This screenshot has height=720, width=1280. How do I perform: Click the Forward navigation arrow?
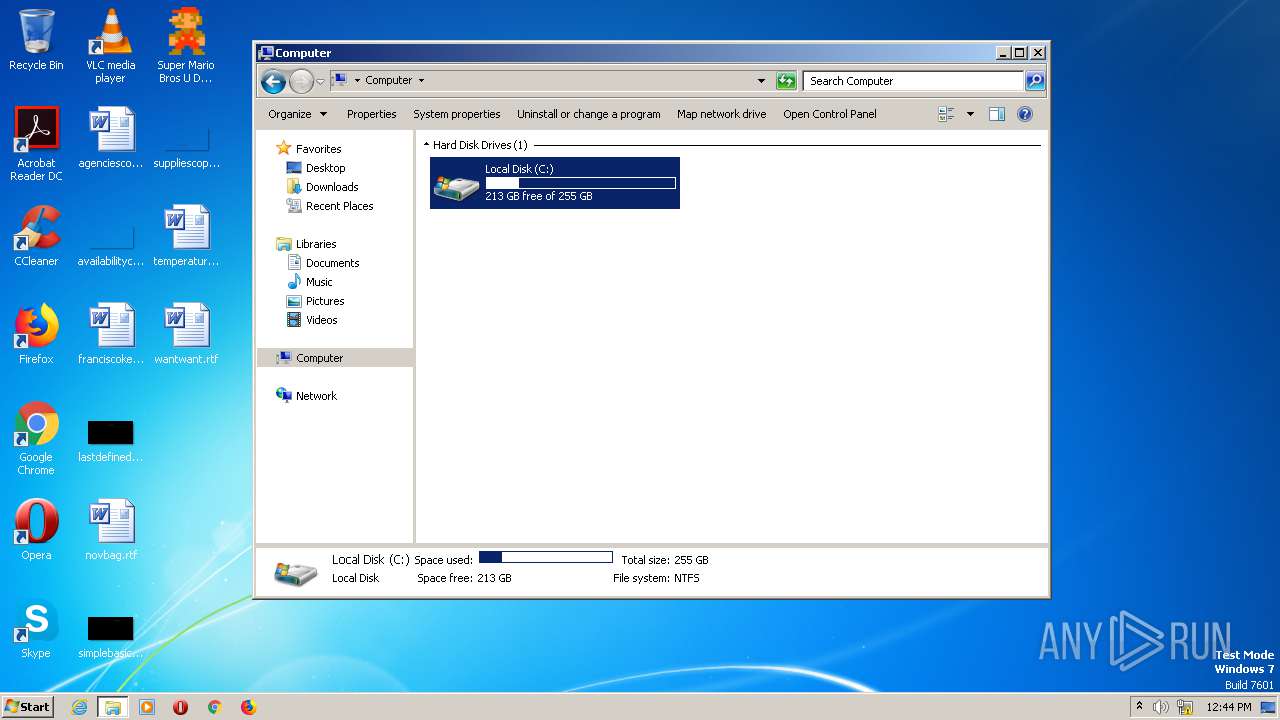(x=301, y=81)
